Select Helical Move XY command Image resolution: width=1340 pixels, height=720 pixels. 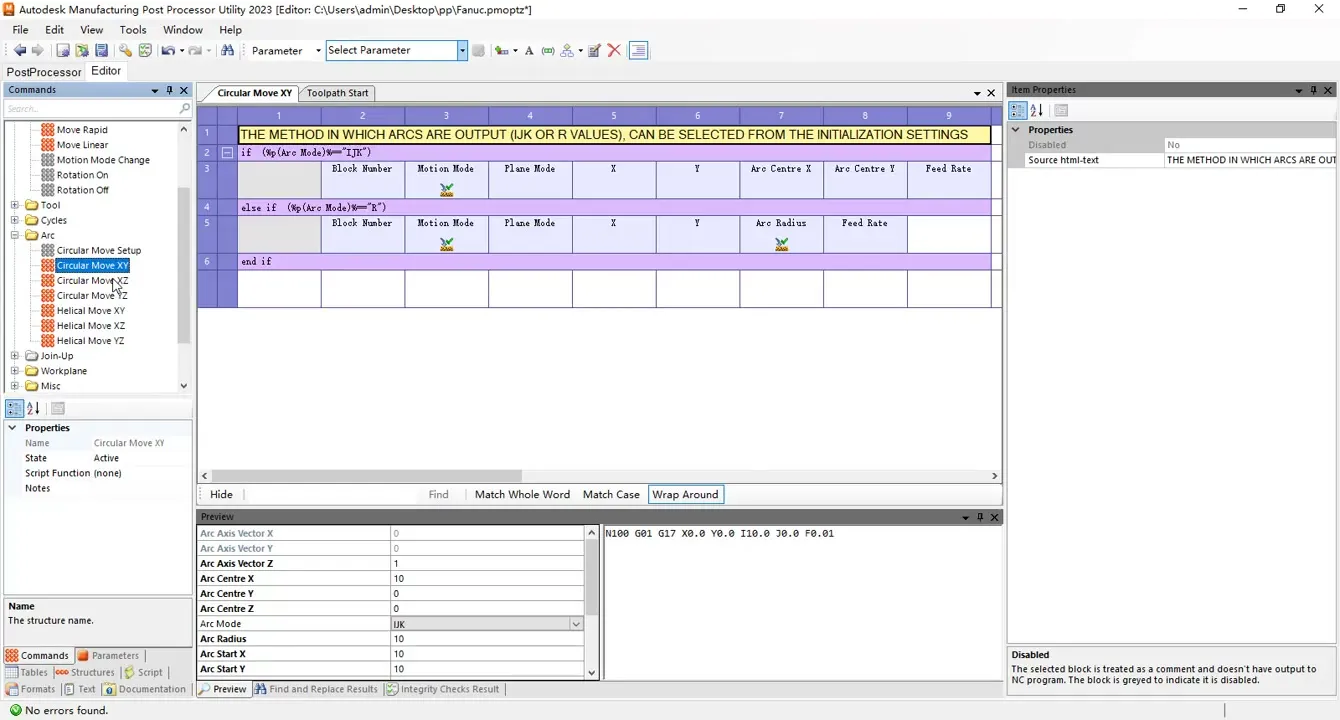90,311
